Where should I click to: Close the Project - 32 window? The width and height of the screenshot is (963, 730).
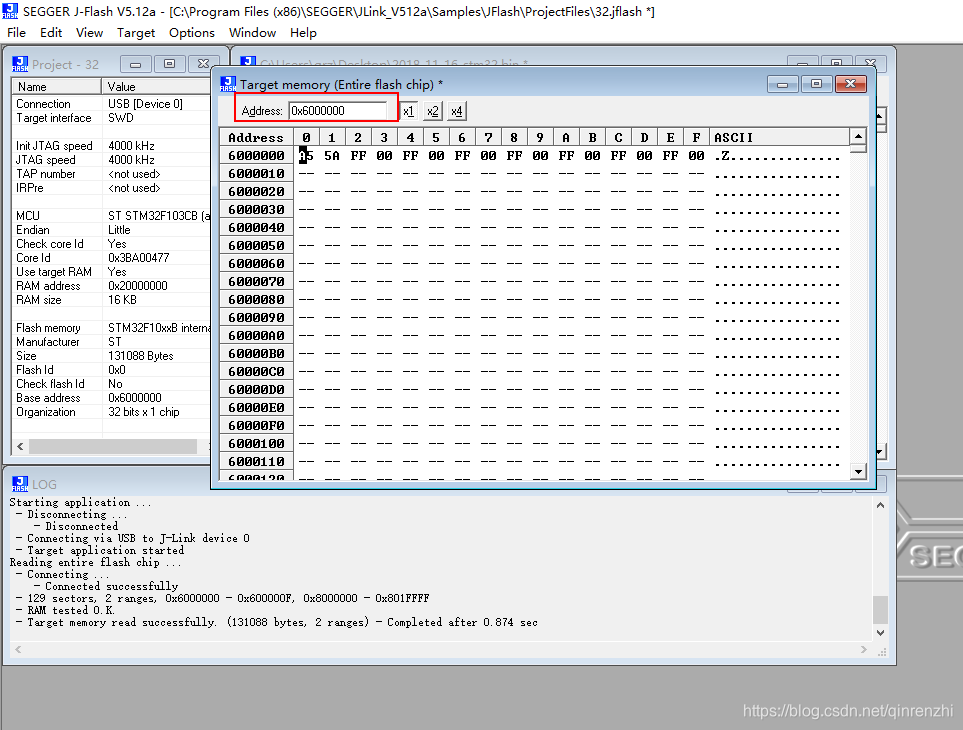point(203,64)
